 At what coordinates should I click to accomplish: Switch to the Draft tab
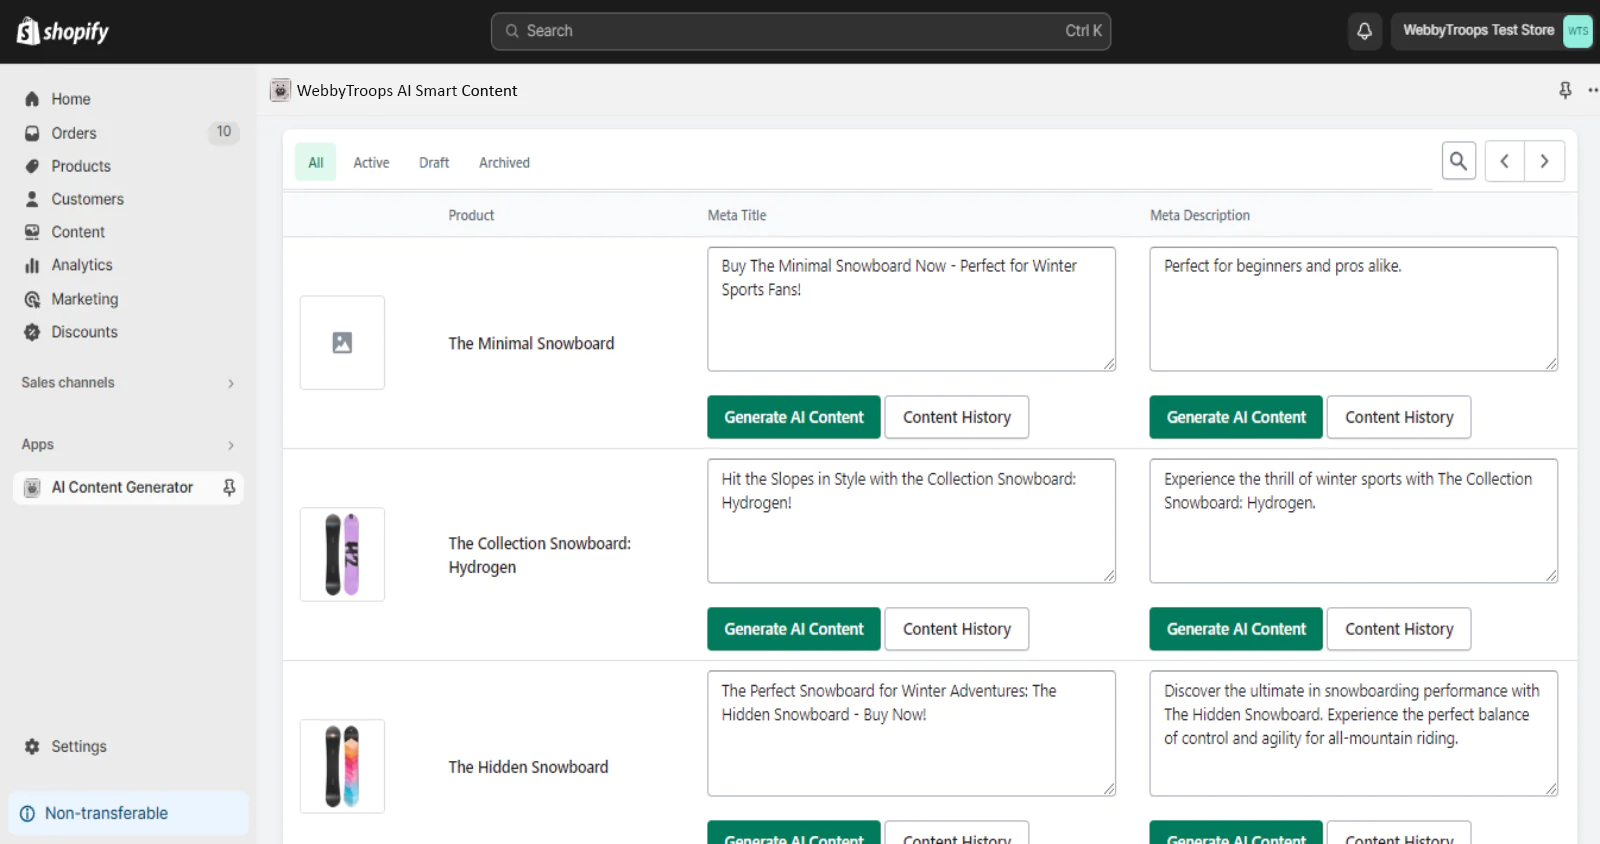click(434, 162)
